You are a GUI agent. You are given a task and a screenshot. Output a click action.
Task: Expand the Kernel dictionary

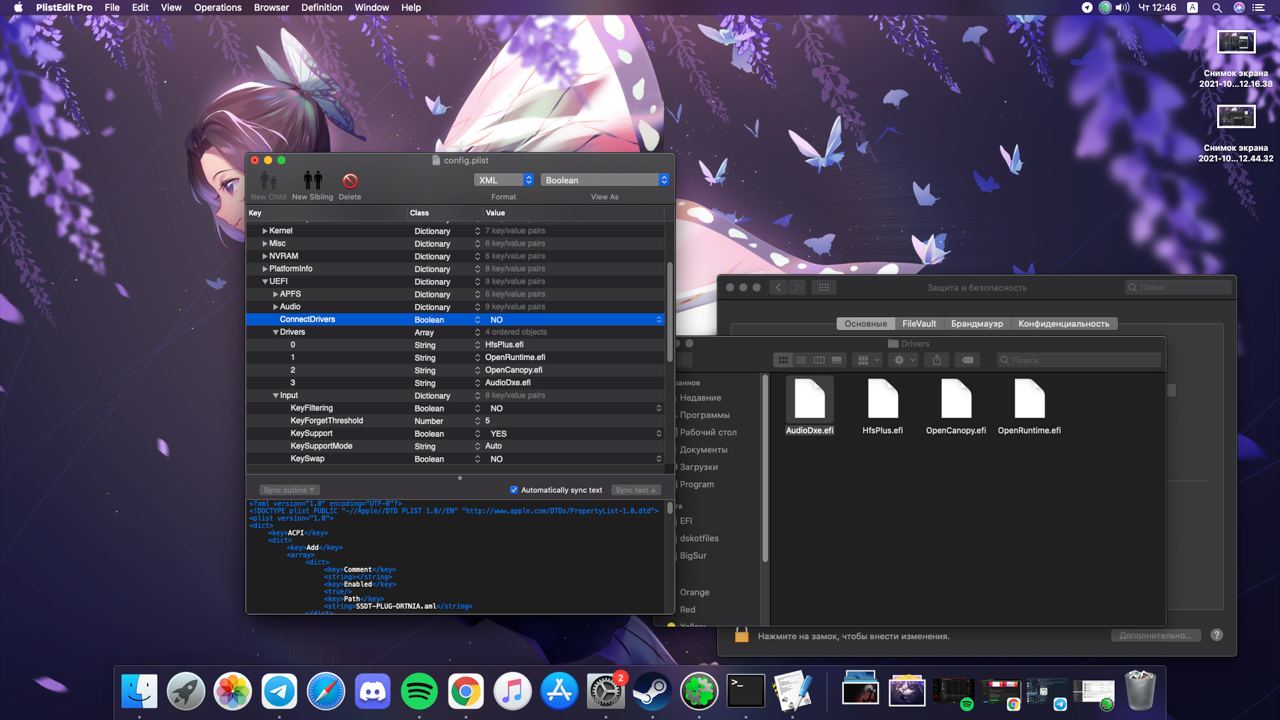(x=265, y=231)
